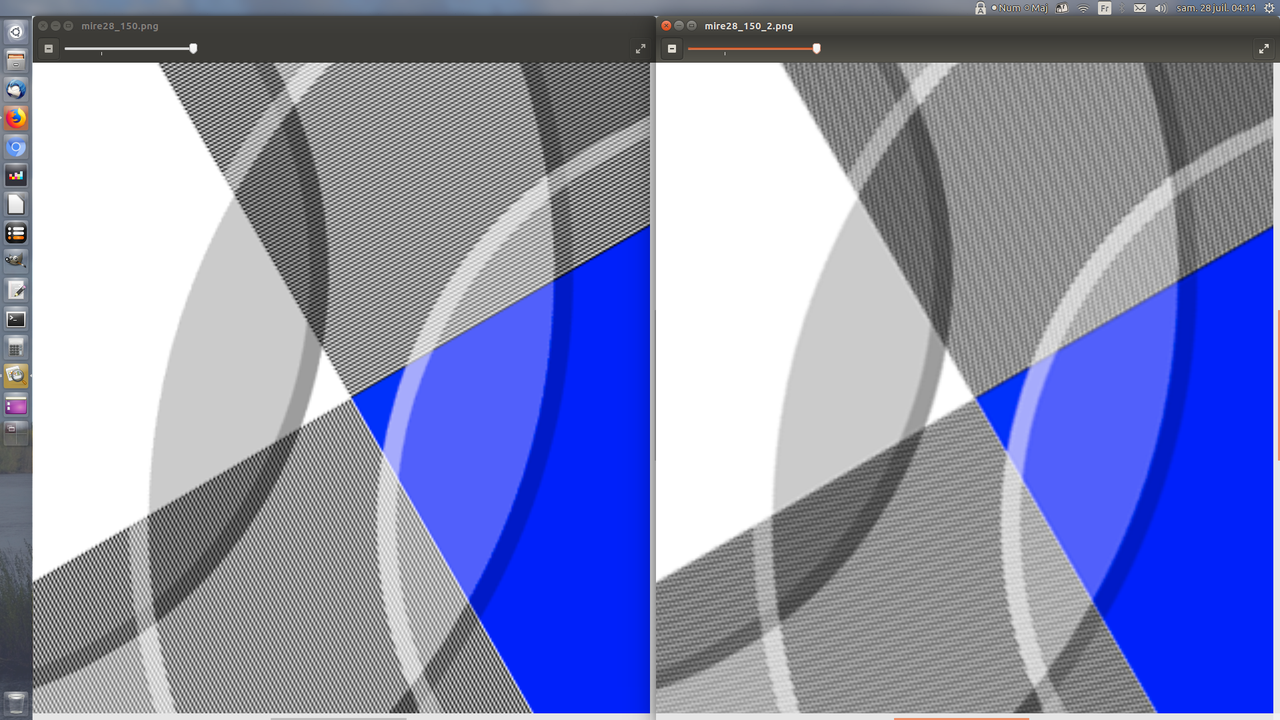Open the Fr keyboard layout indicator
The image size is (1280, 720).
[x=1105, y=8]
